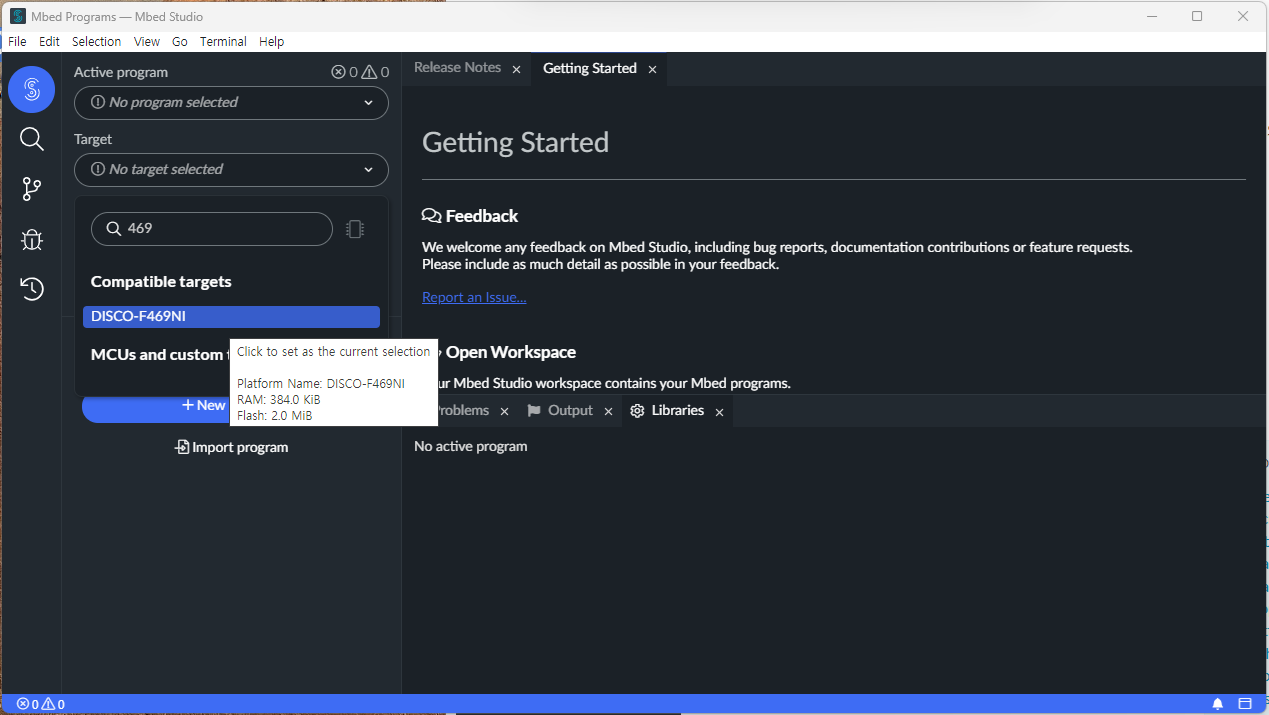Minimize the Mbed Studio window
This screenshot has width=1269, height=715.
[x=1152, y=16]
